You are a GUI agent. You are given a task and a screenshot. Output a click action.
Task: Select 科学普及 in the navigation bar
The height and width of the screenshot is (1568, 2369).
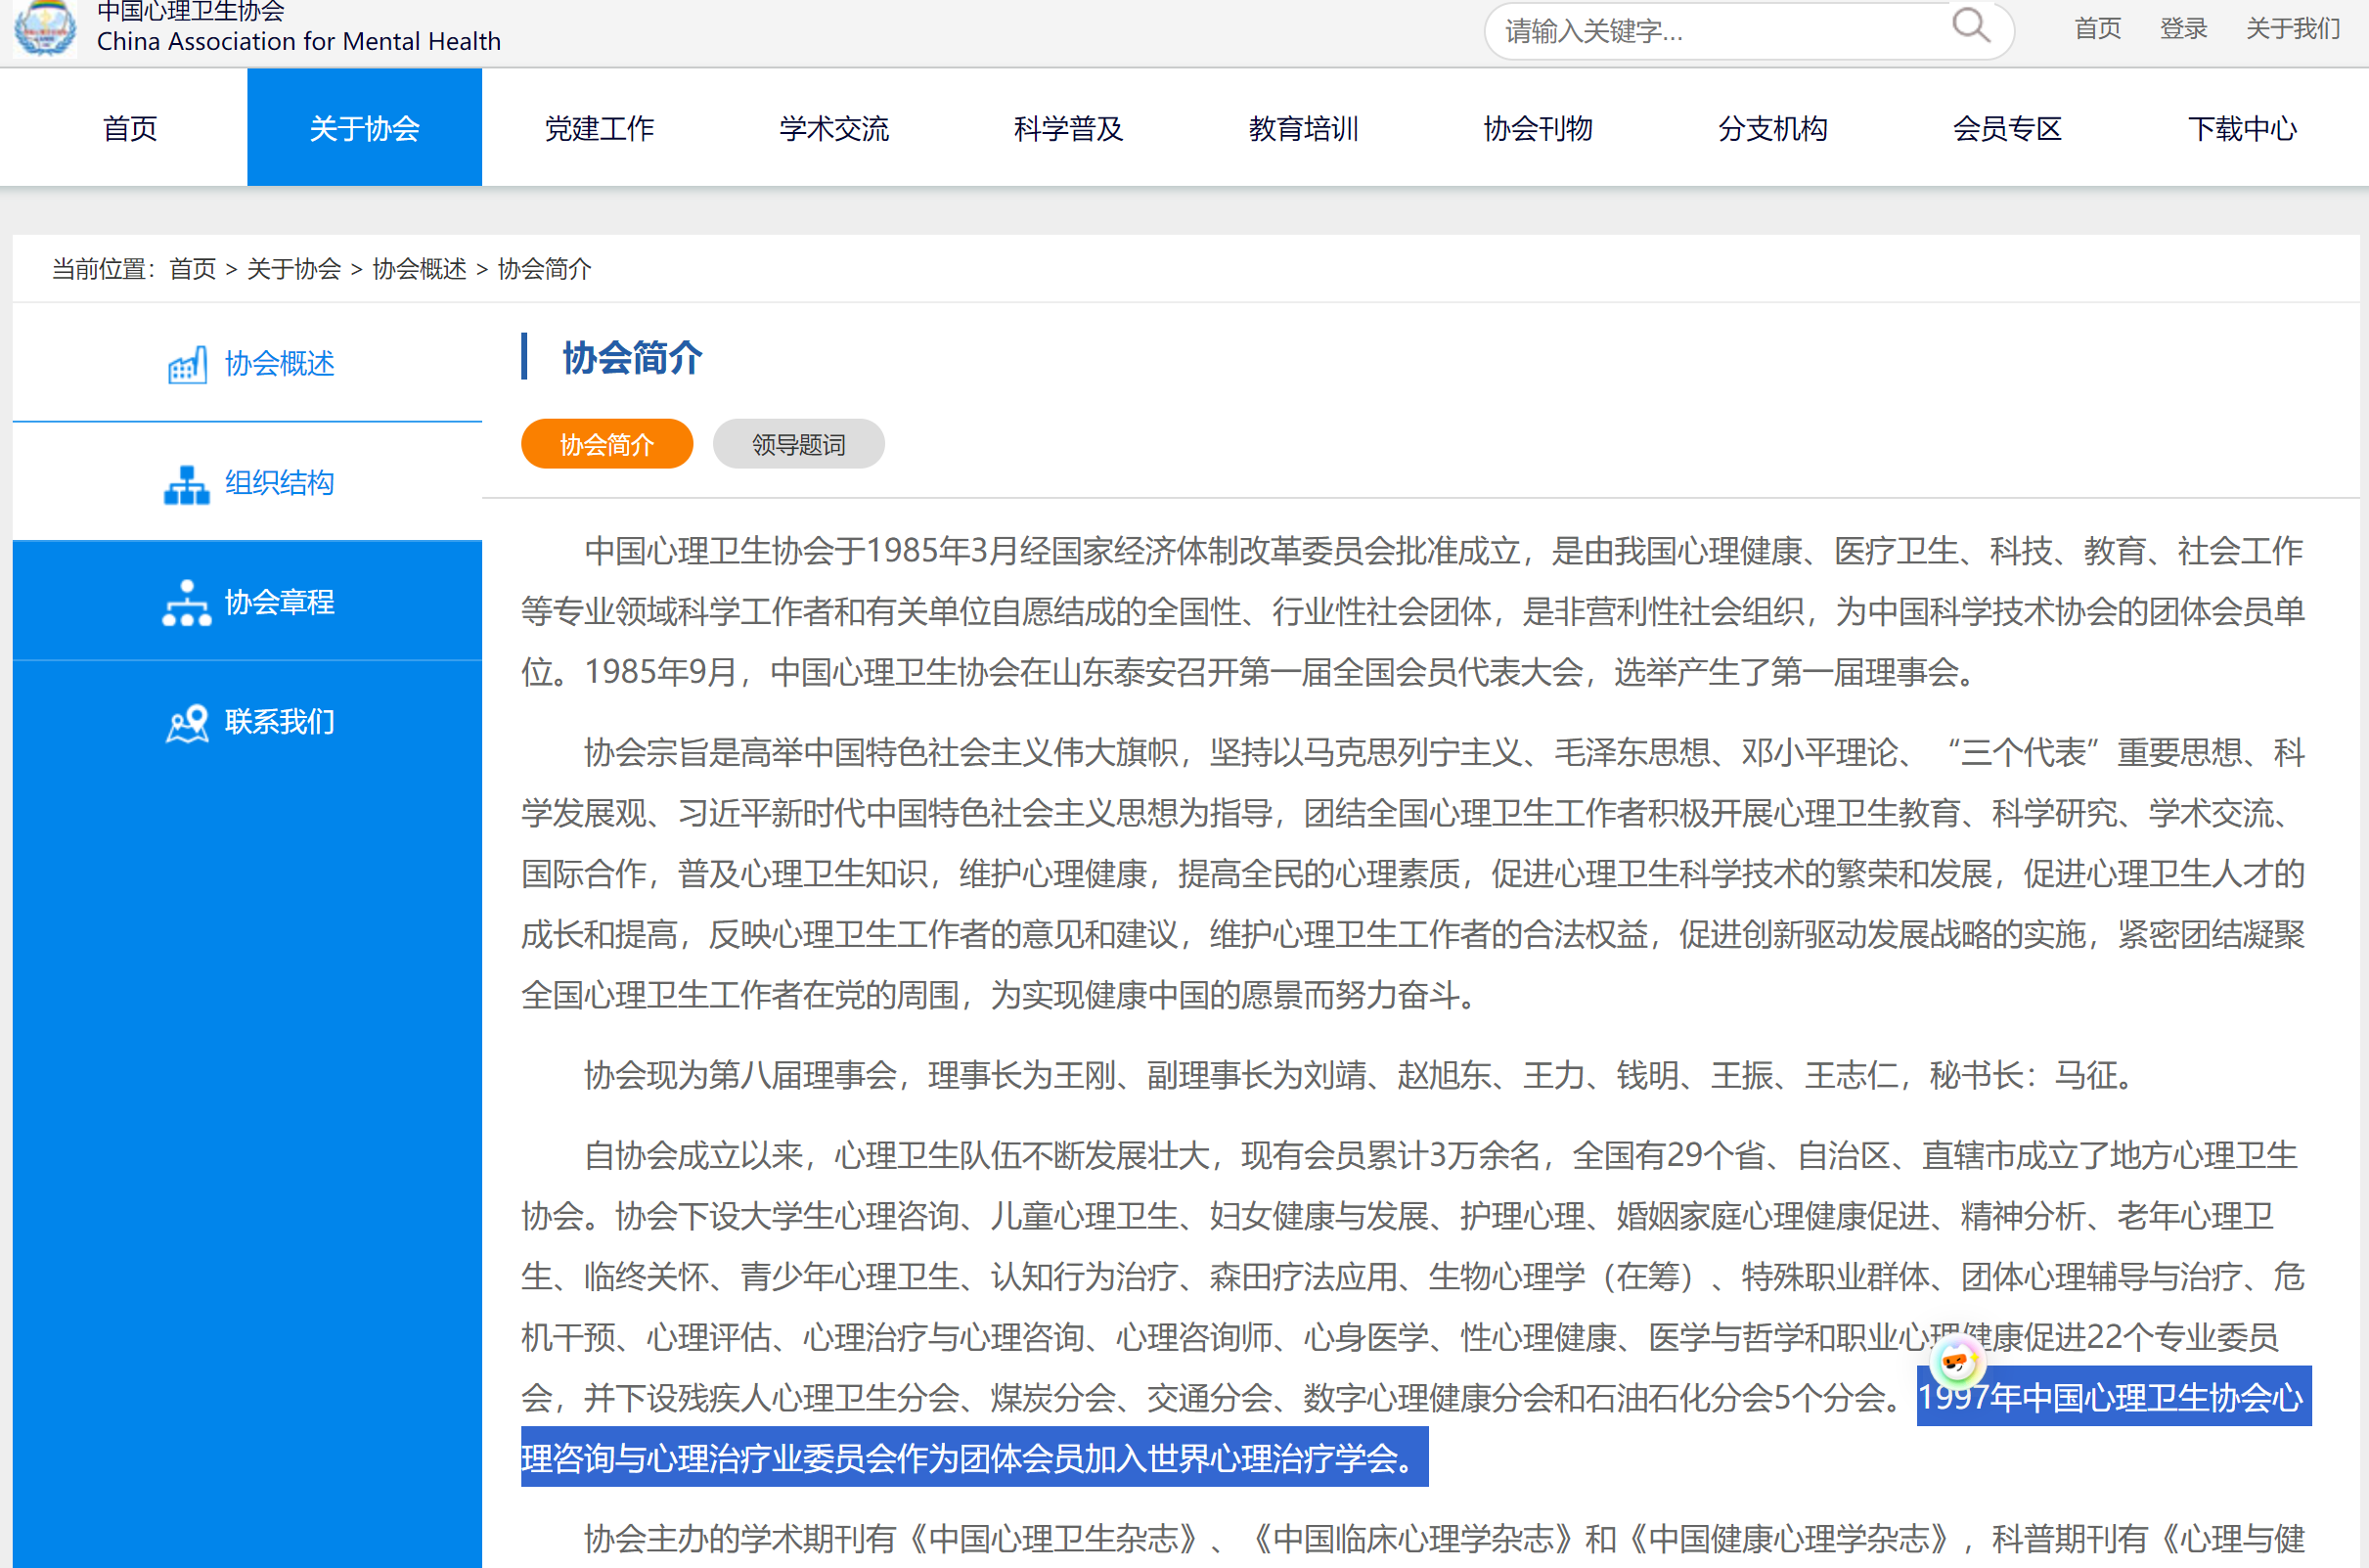click(x=1068, y=128)
